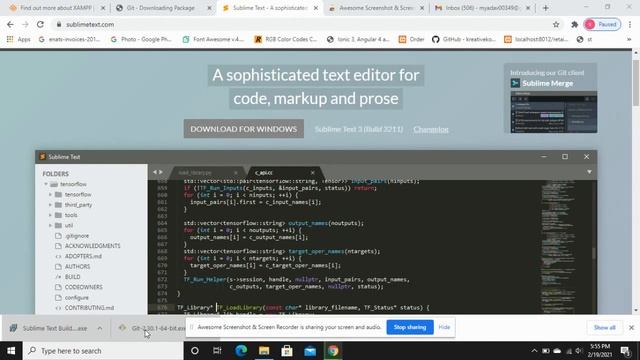
Task: Open Chrome's three-dot menu
Action: (631, 24)
